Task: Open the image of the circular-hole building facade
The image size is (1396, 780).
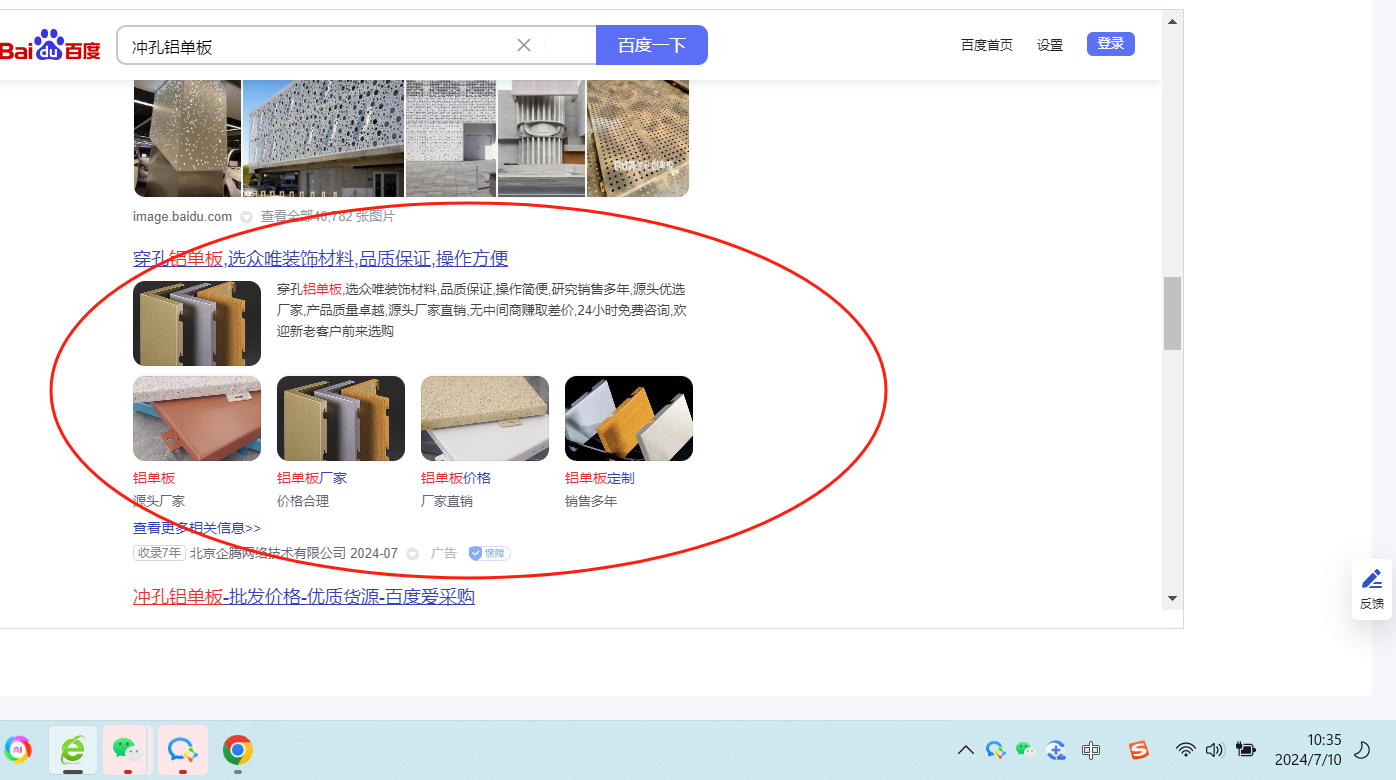Action: tap(324, 138)
